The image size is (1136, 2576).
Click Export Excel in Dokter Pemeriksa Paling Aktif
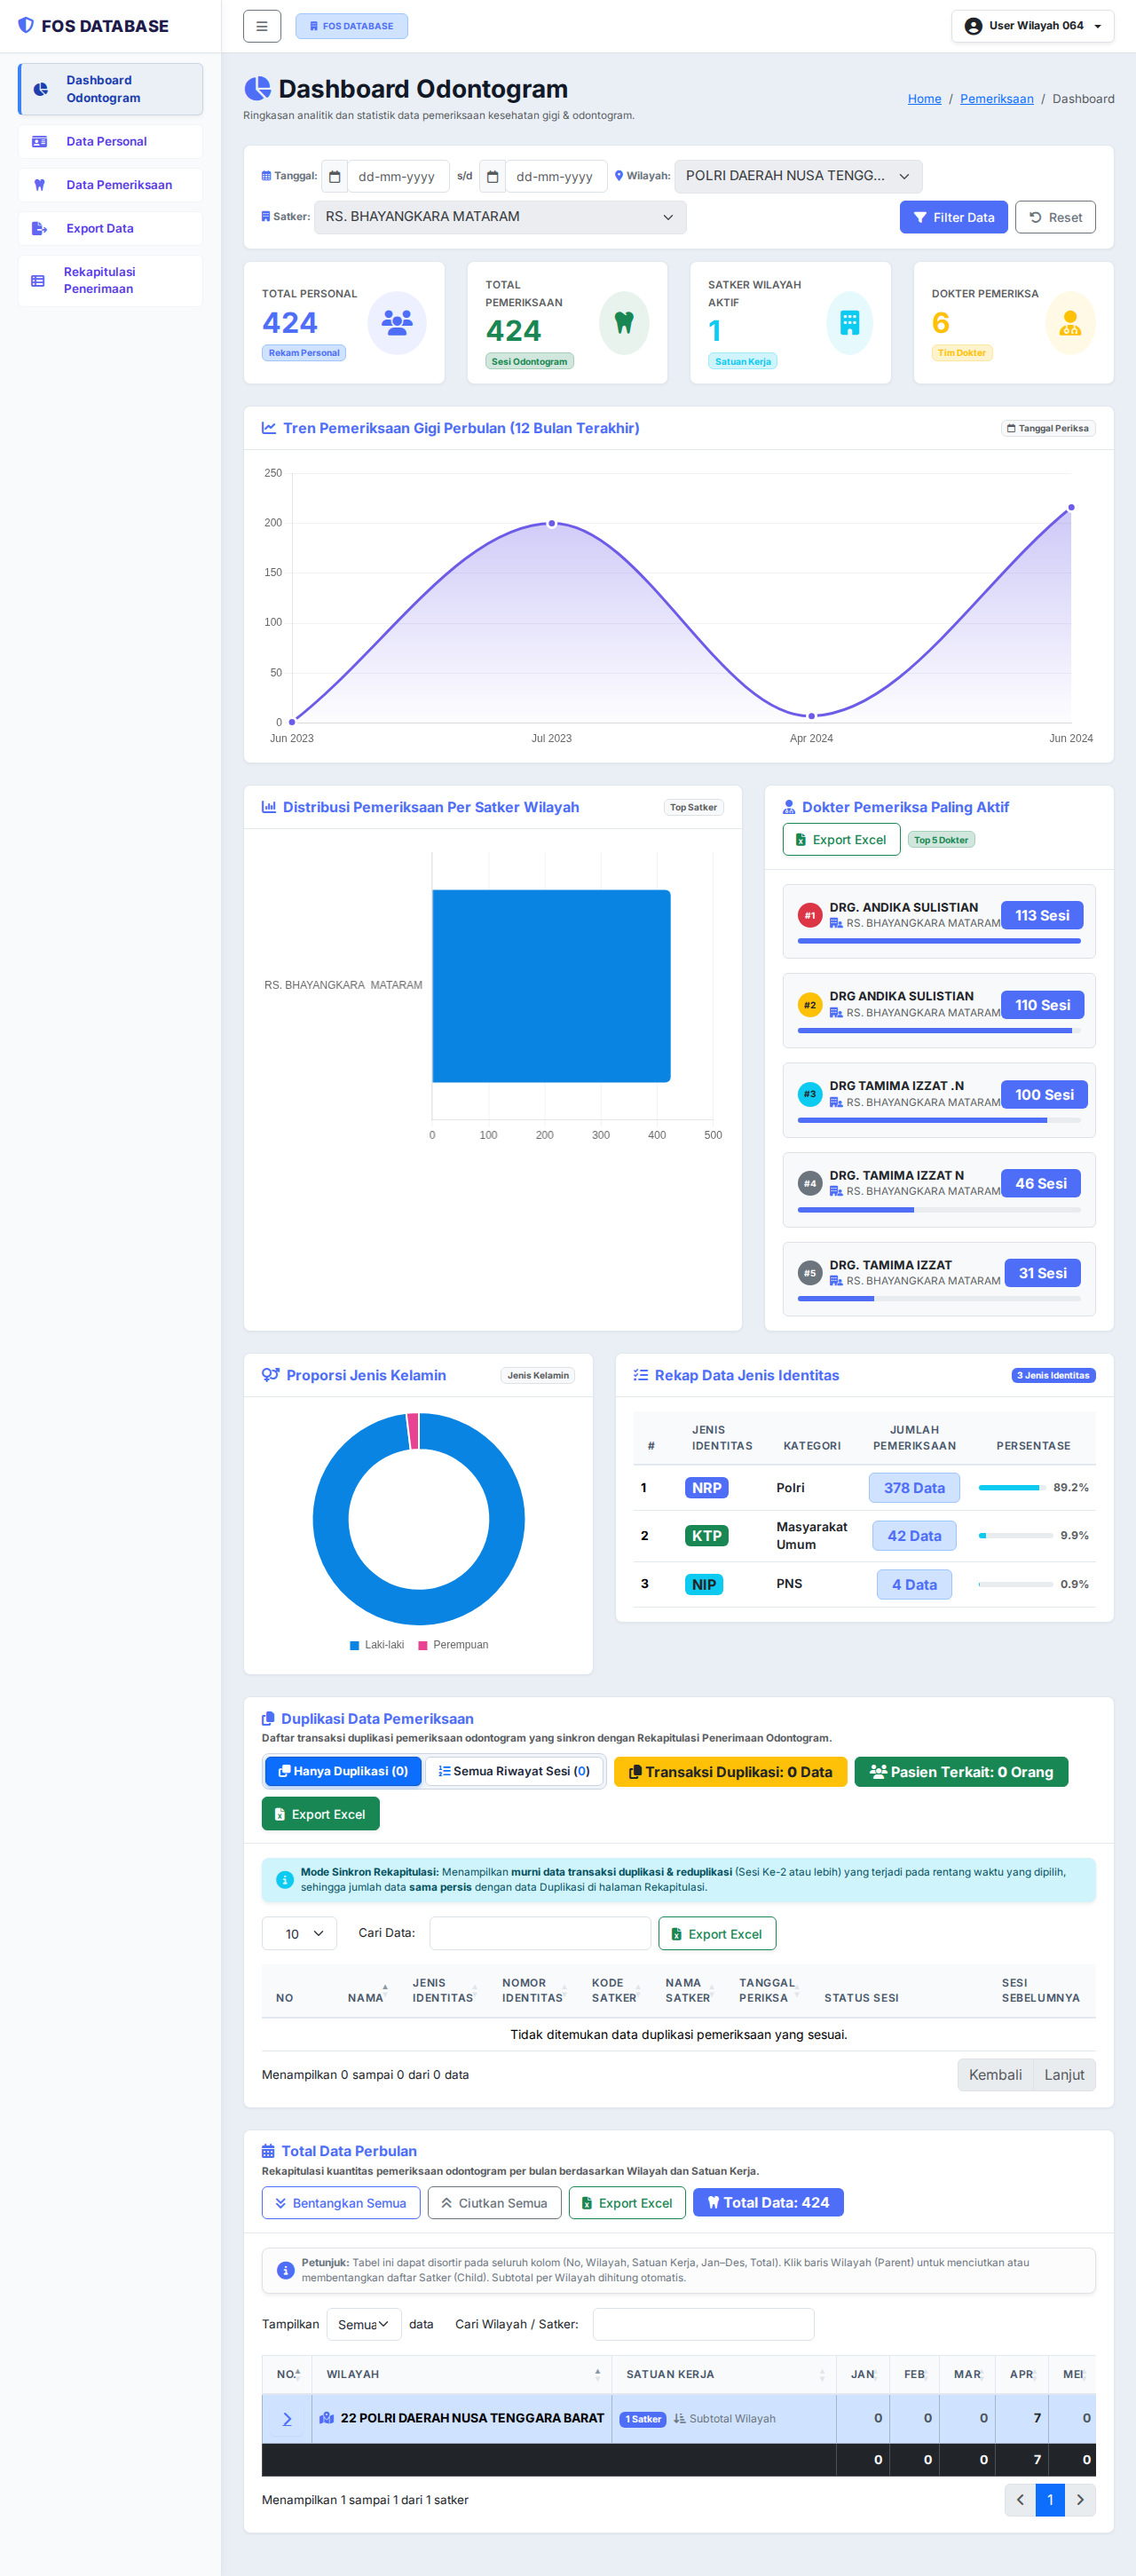[841, 839]
